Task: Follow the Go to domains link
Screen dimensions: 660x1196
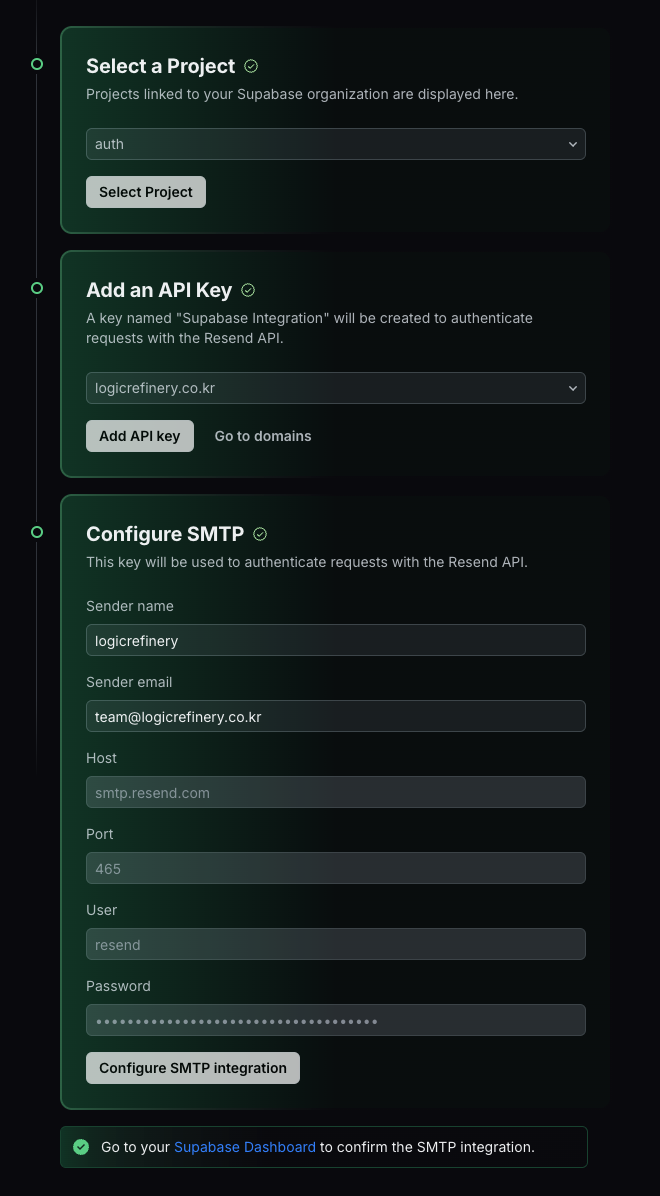Action: pyautogui.click(x=262, y=436)
